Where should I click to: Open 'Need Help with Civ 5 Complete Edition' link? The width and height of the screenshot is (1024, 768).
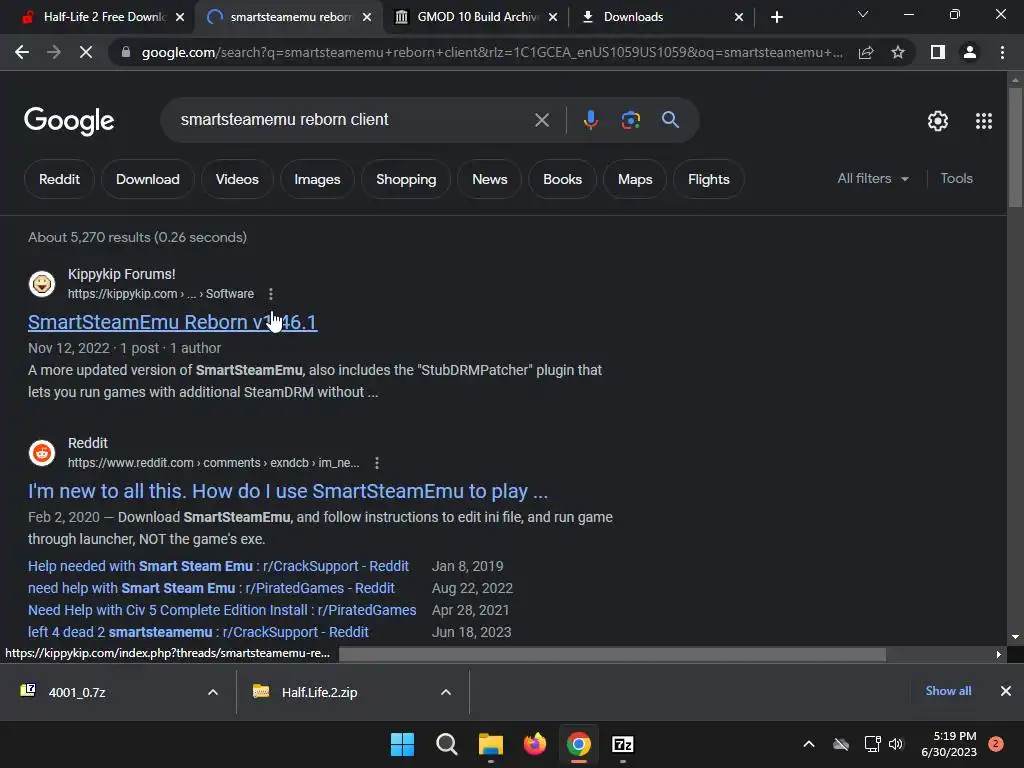222,611
